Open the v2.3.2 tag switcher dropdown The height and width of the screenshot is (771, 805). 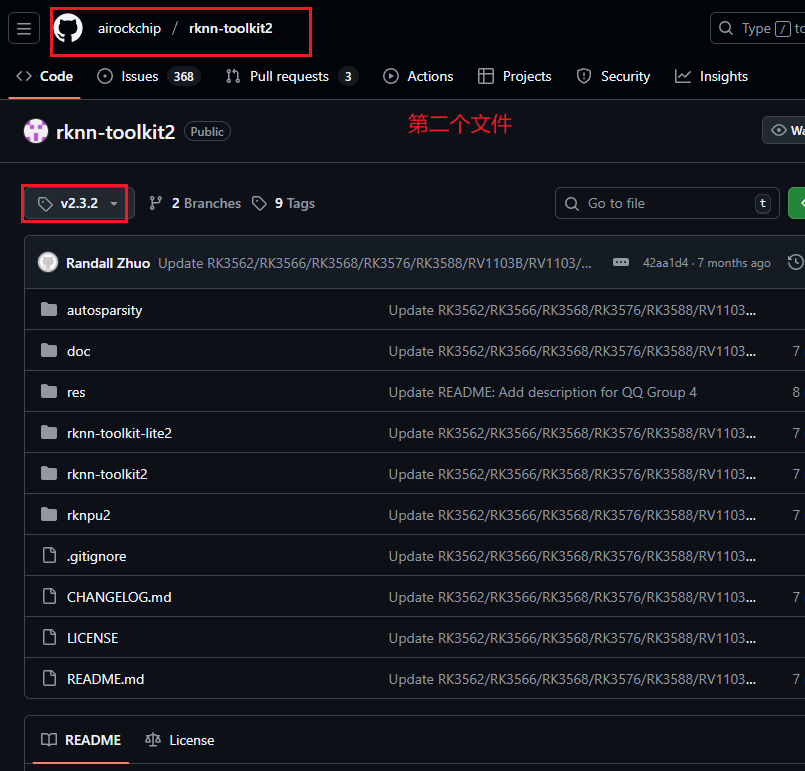click(79, 203)
